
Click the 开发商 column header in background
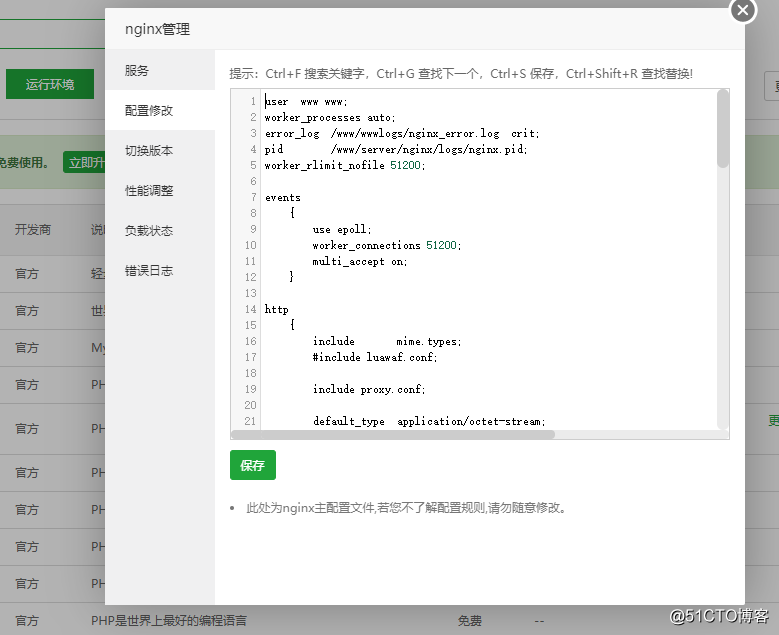pyautogui.click(x=33, y=230)
